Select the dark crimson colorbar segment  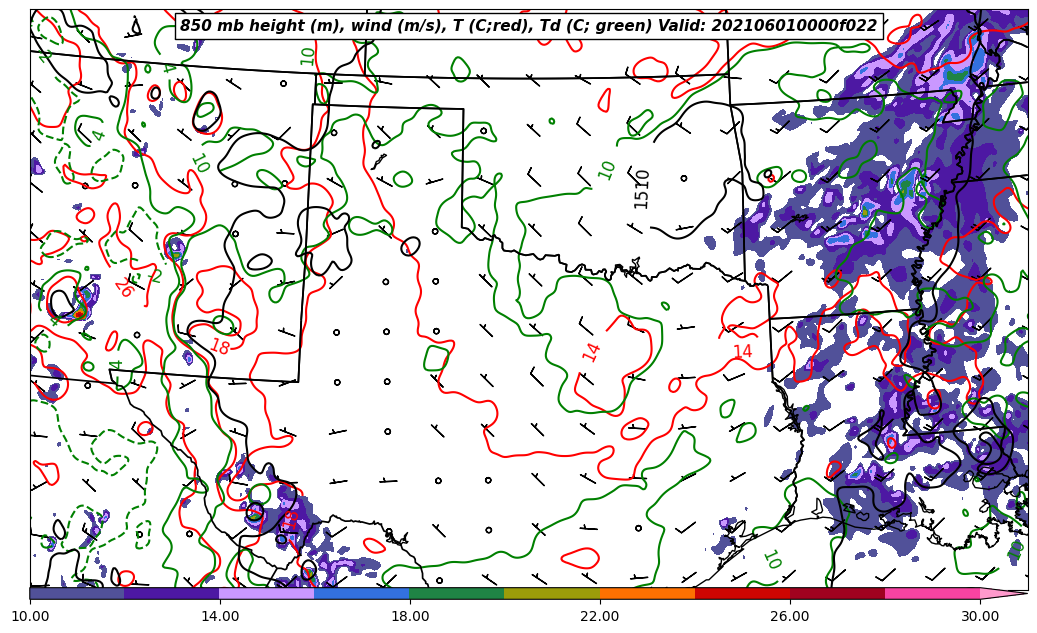[836, 593]
